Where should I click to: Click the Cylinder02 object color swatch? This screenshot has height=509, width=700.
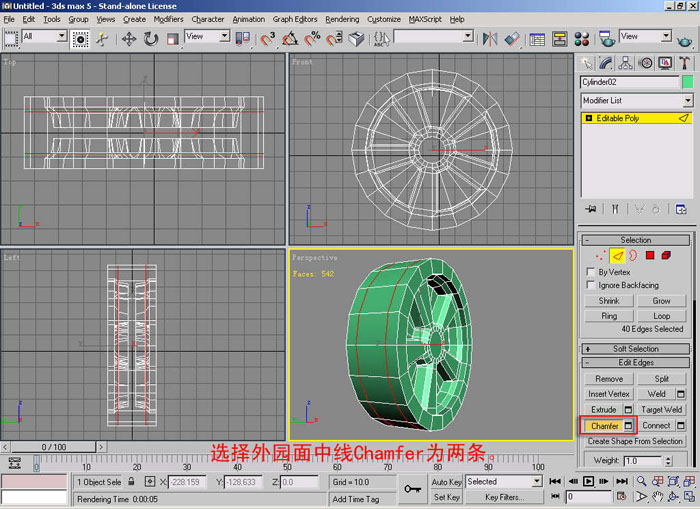(x=688, y=82)
